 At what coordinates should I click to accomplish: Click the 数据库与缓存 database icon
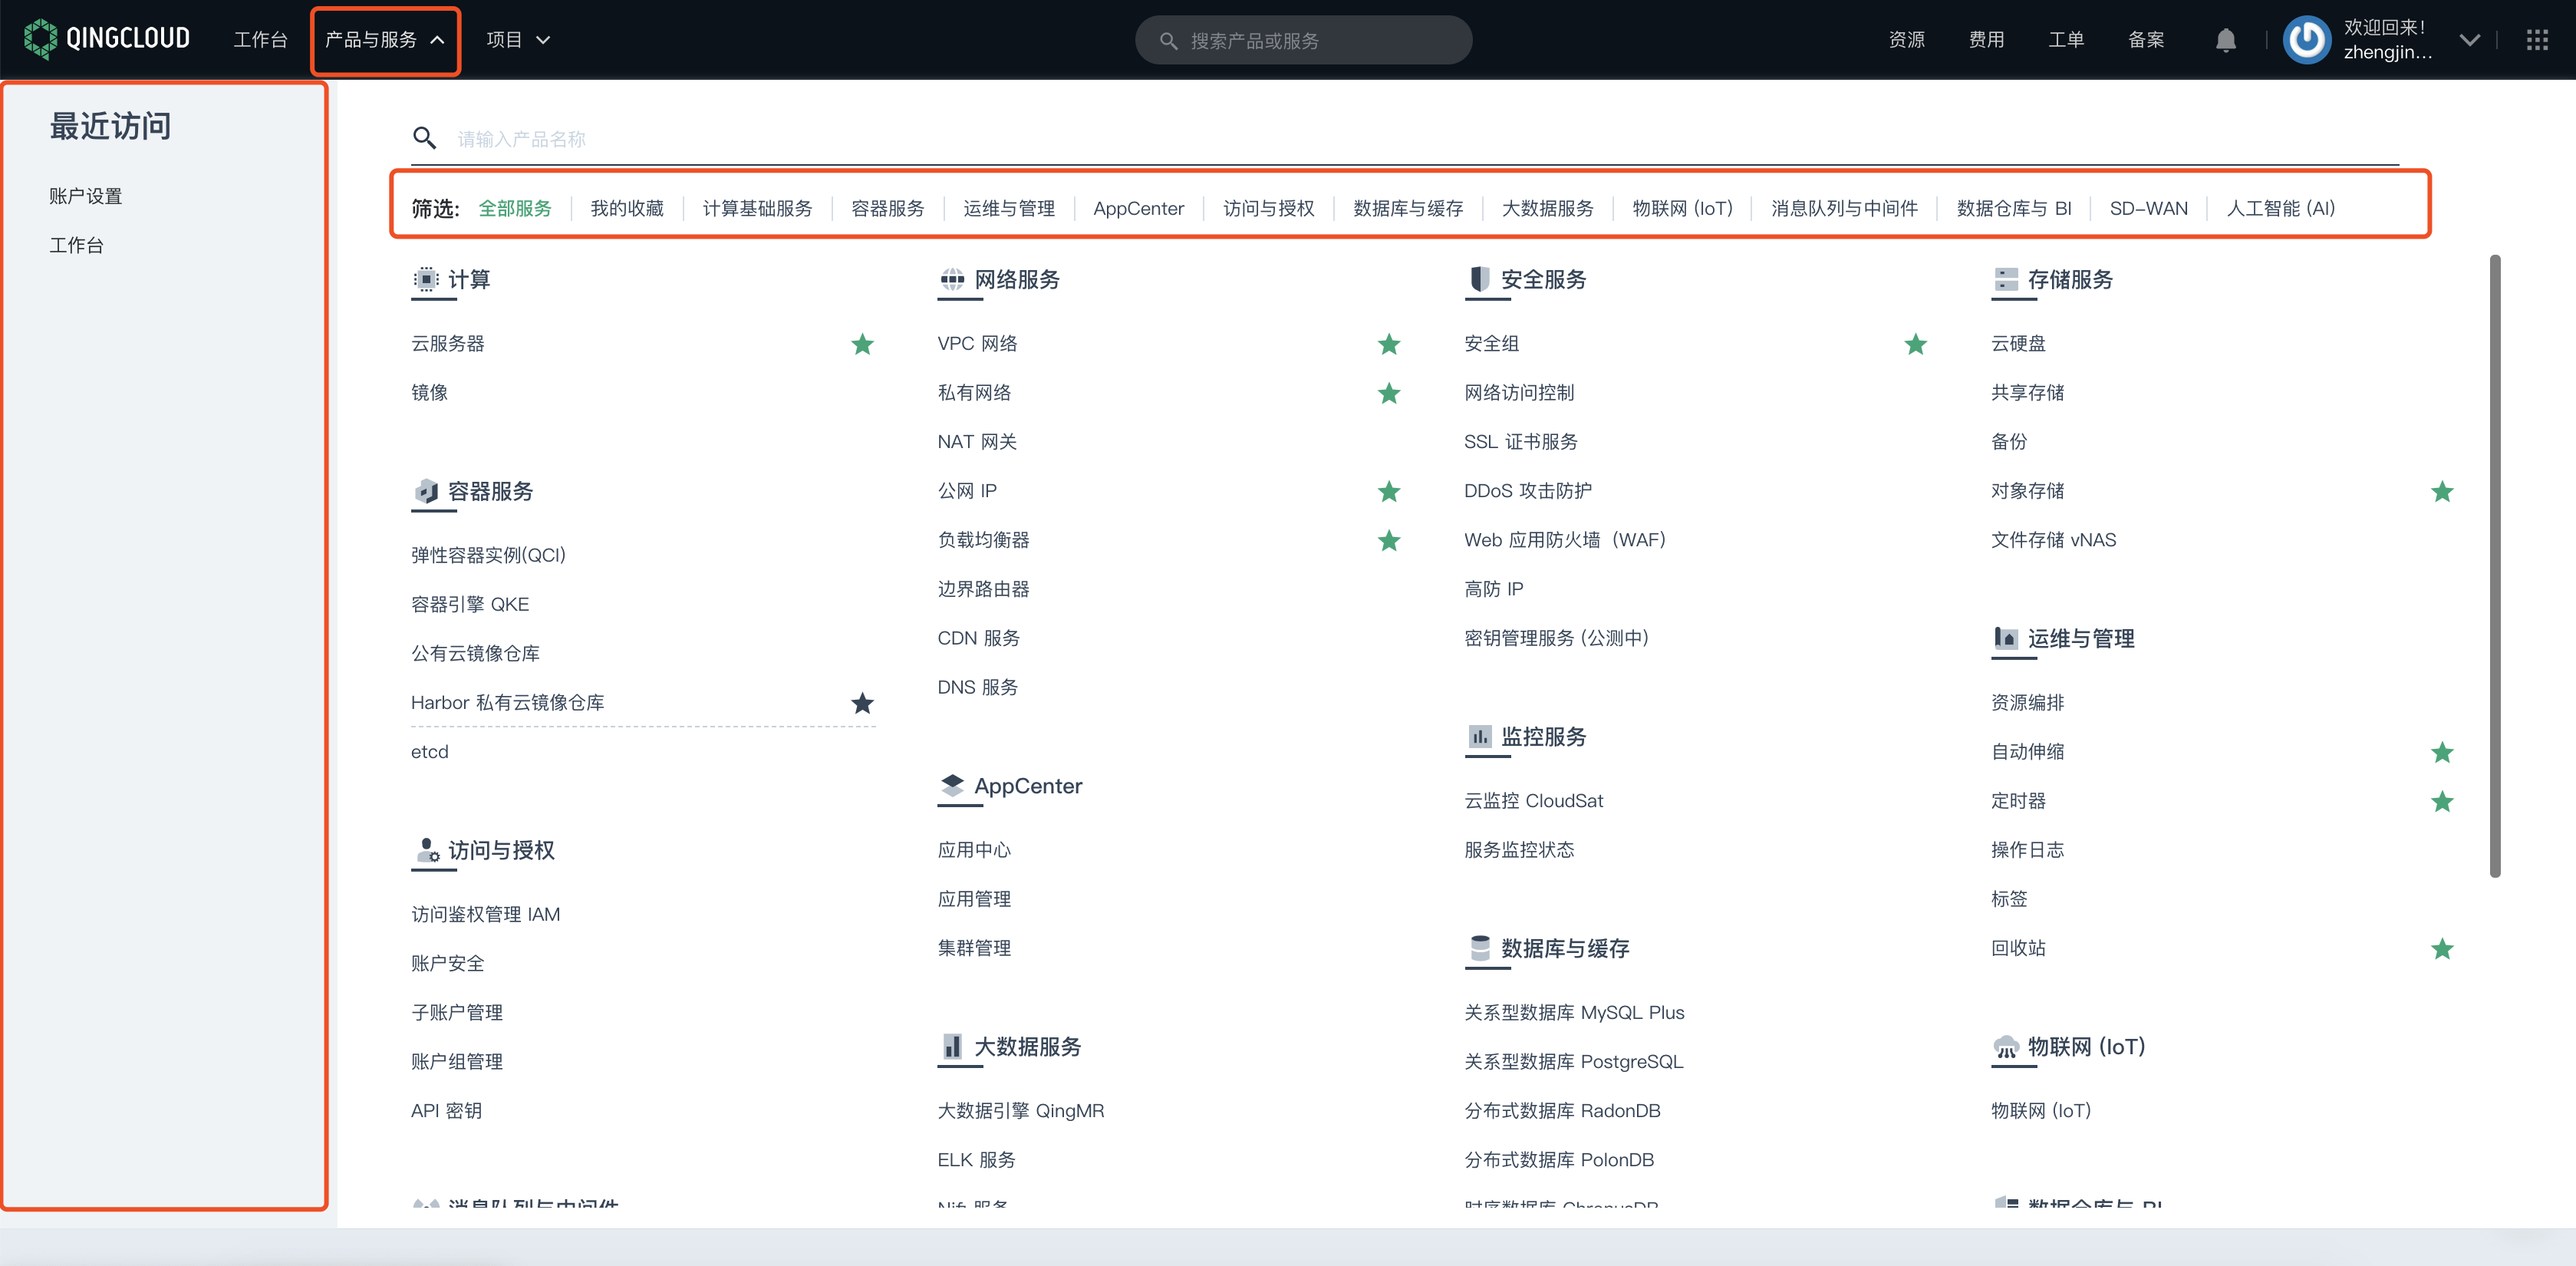pyautogui.click(x=1479, y=948)
